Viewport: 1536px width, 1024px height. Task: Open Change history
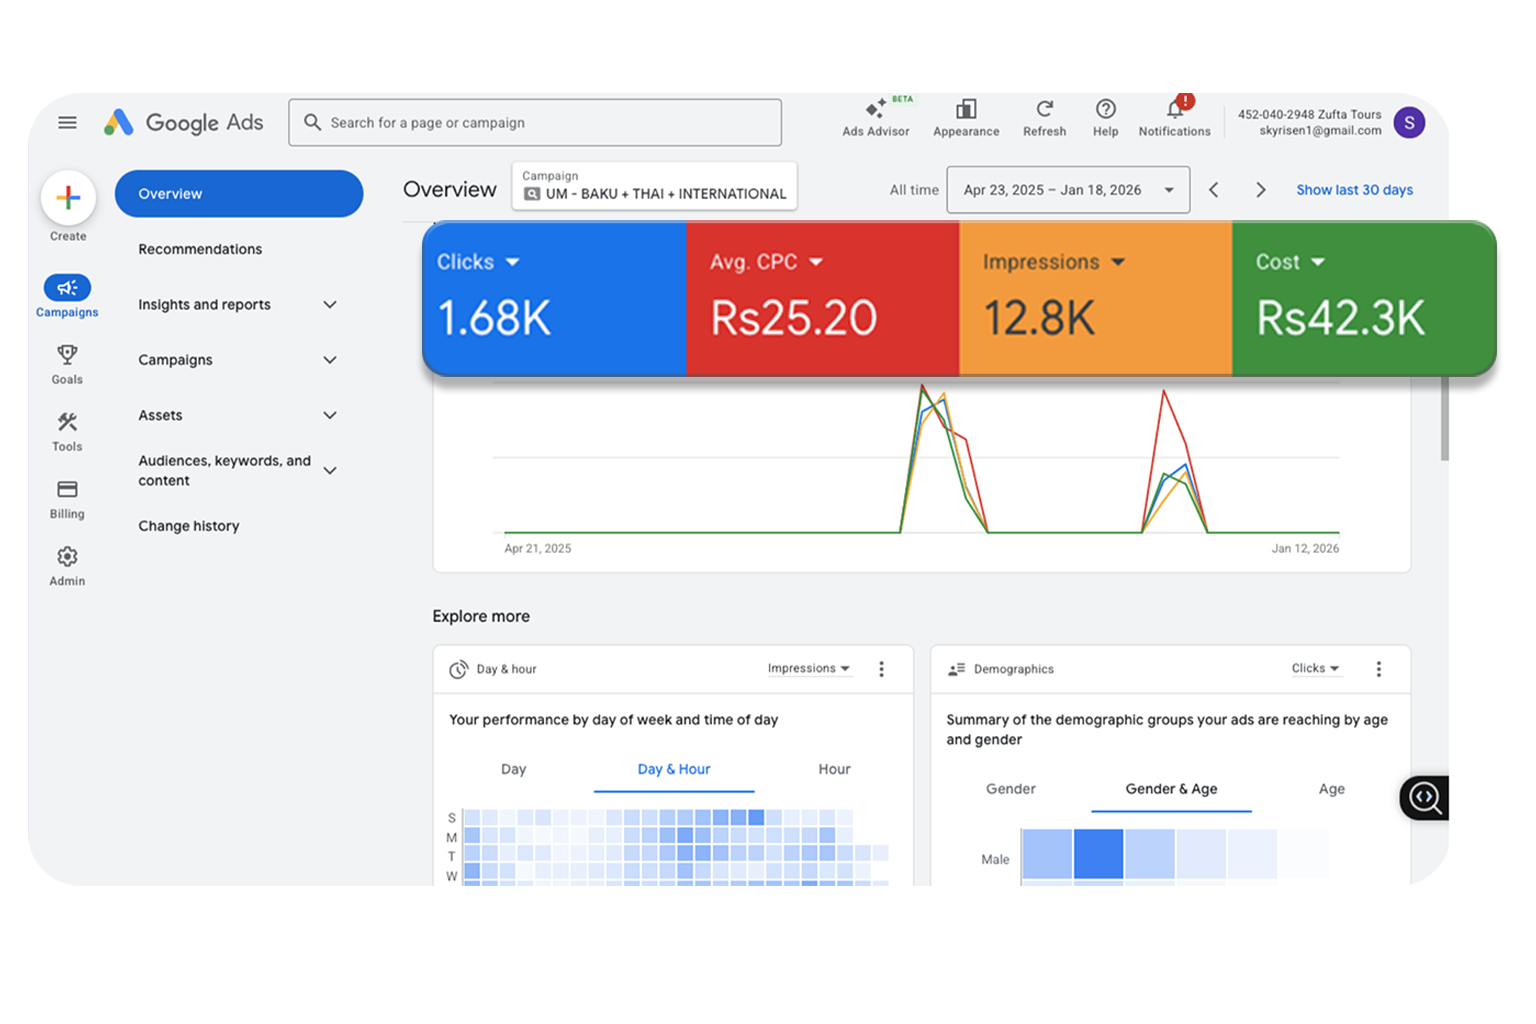[x=189, y=526]
